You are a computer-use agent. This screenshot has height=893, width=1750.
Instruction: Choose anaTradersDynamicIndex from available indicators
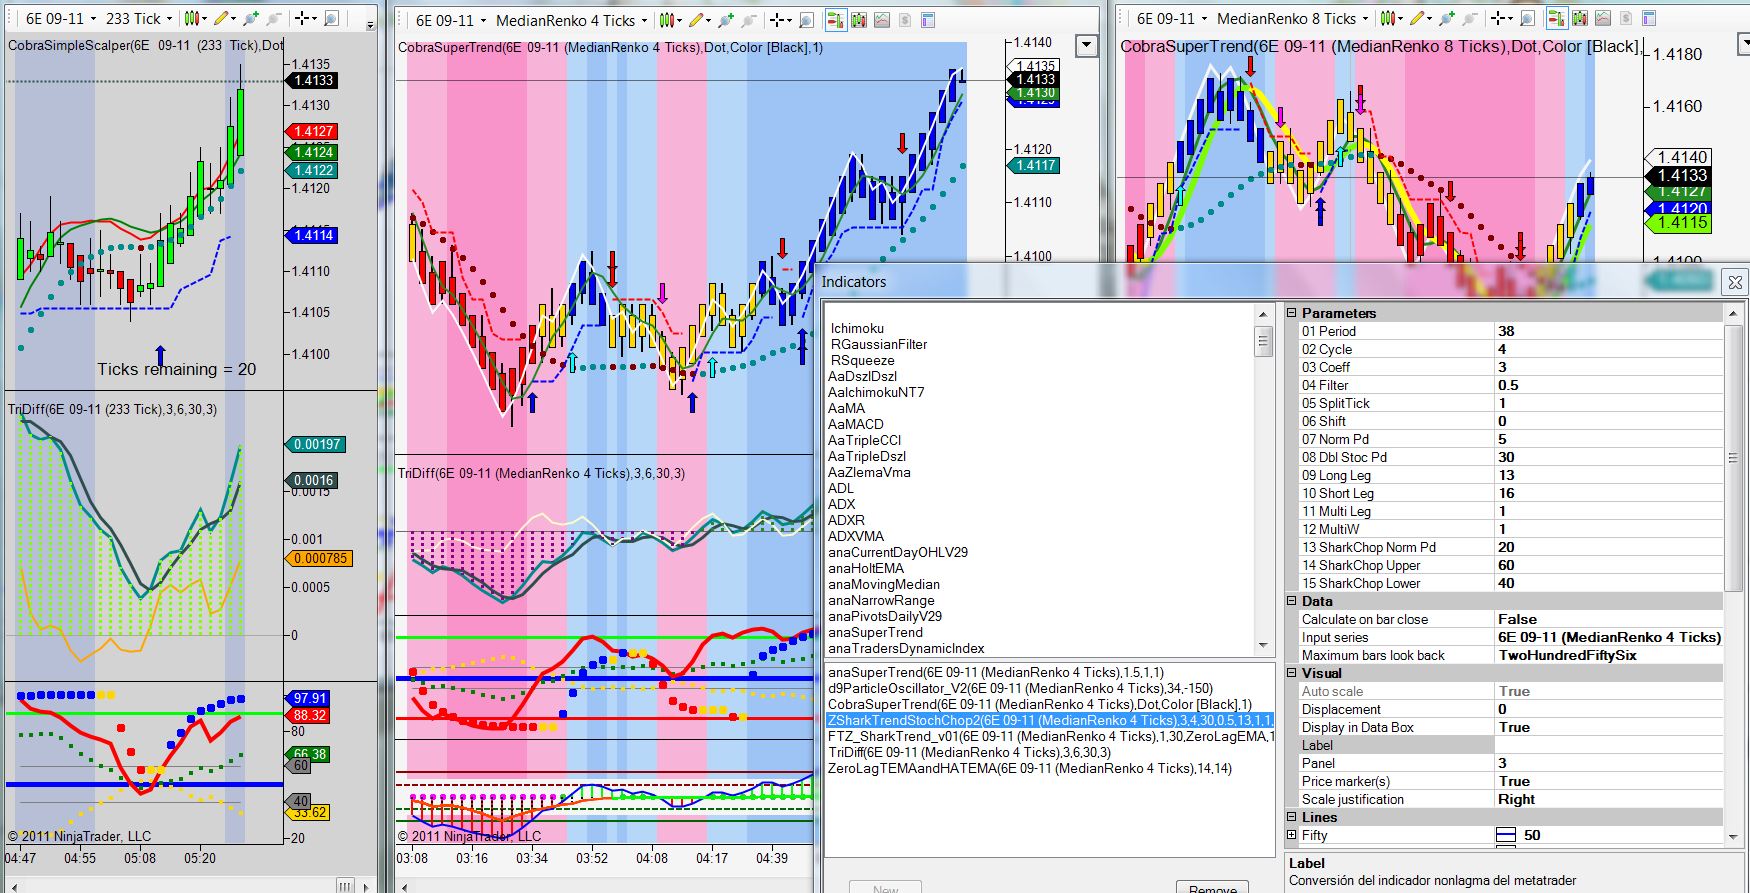click(906, 648)
